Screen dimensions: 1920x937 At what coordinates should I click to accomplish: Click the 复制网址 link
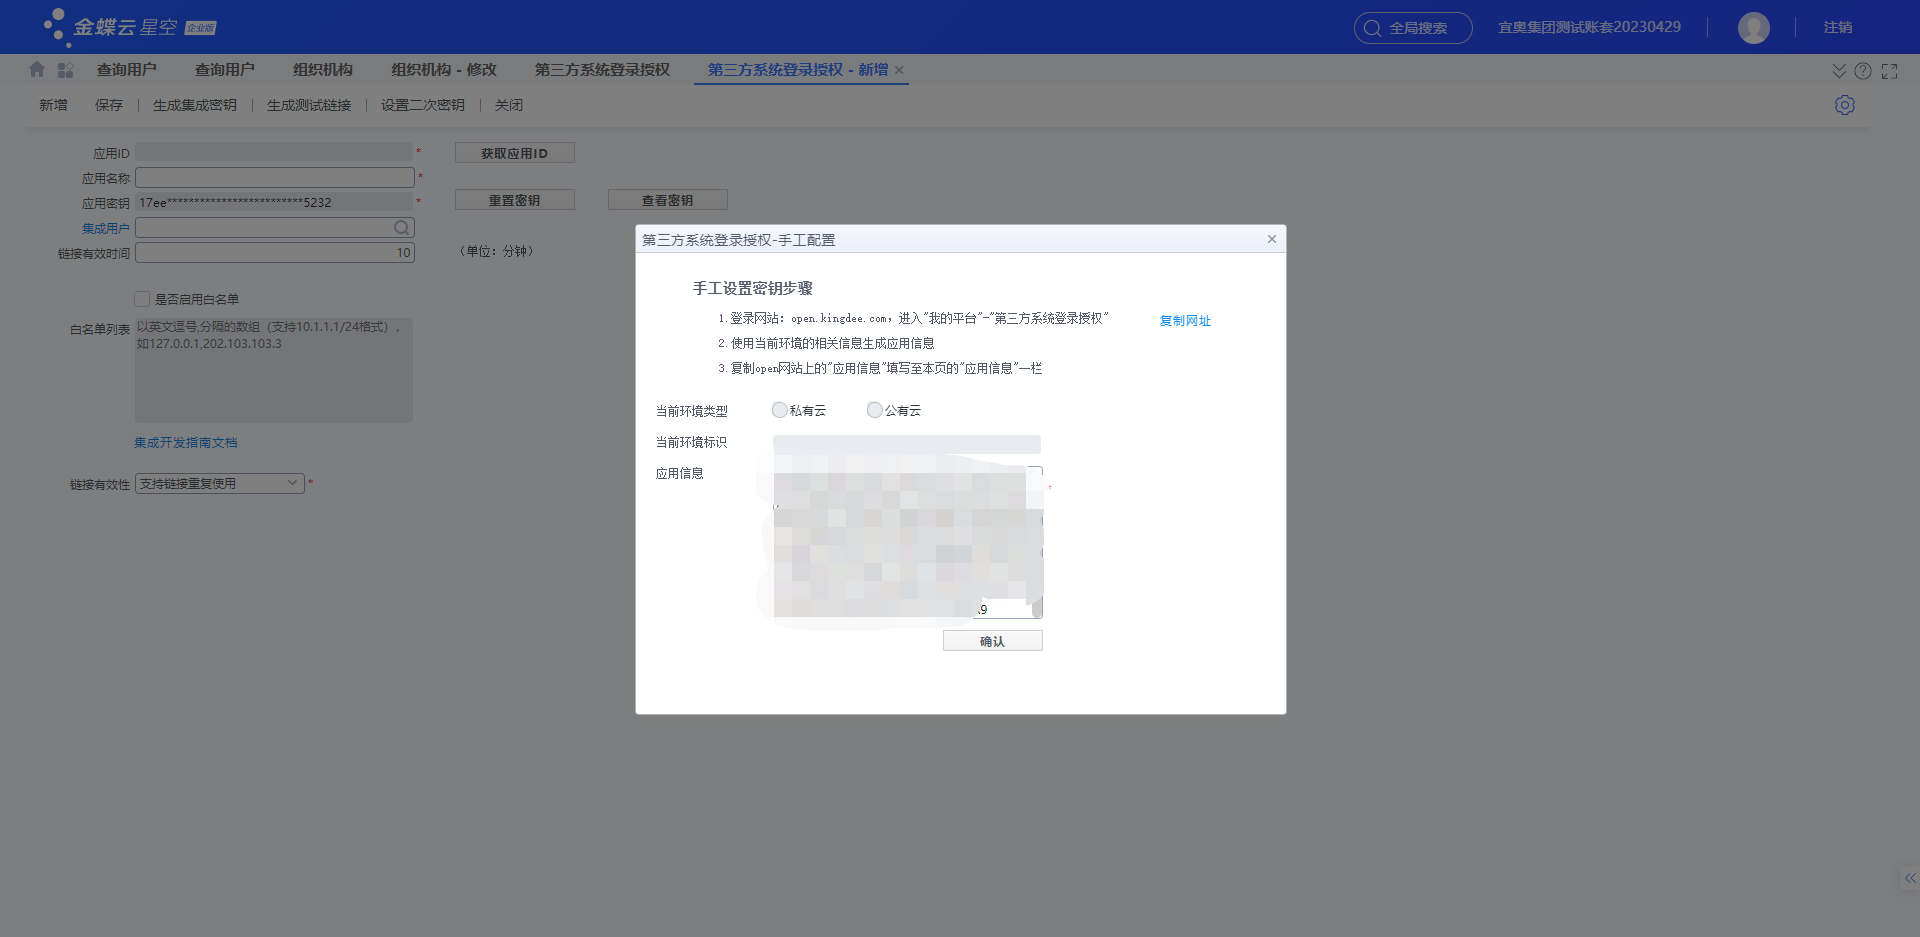tap(1184, 321)
